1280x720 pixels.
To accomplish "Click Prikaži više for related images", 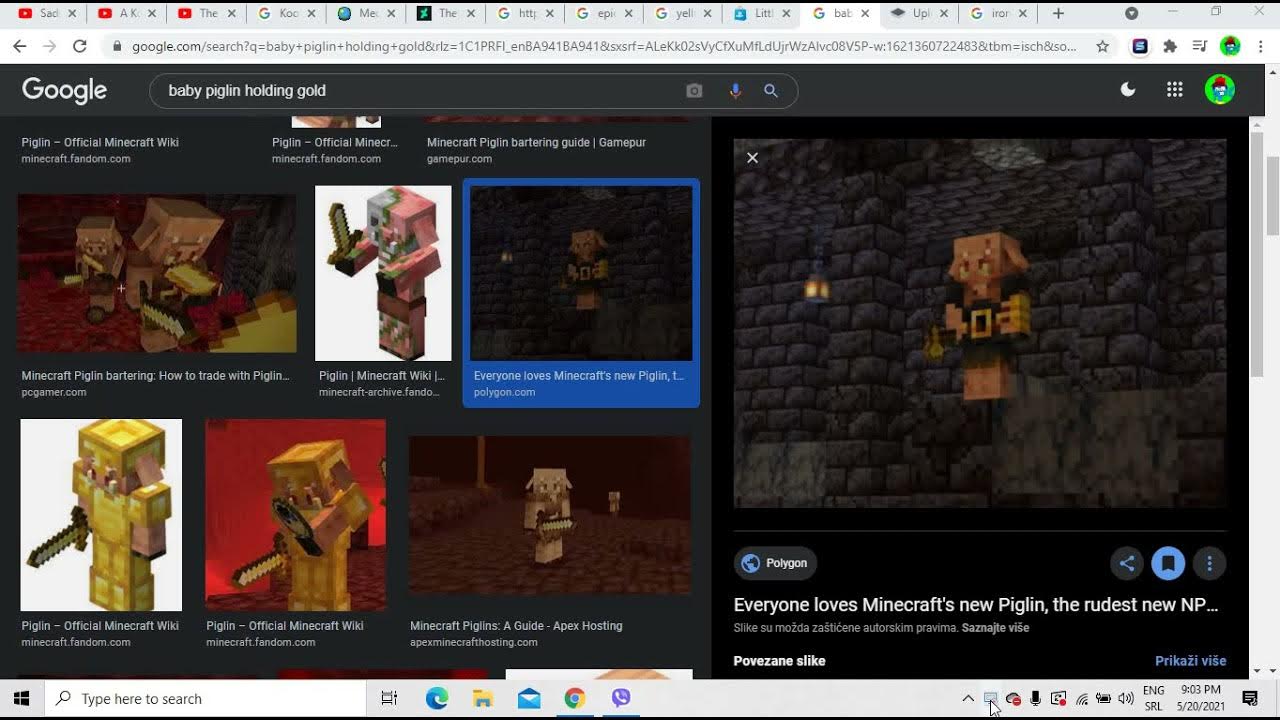I will pos(1190,661).
